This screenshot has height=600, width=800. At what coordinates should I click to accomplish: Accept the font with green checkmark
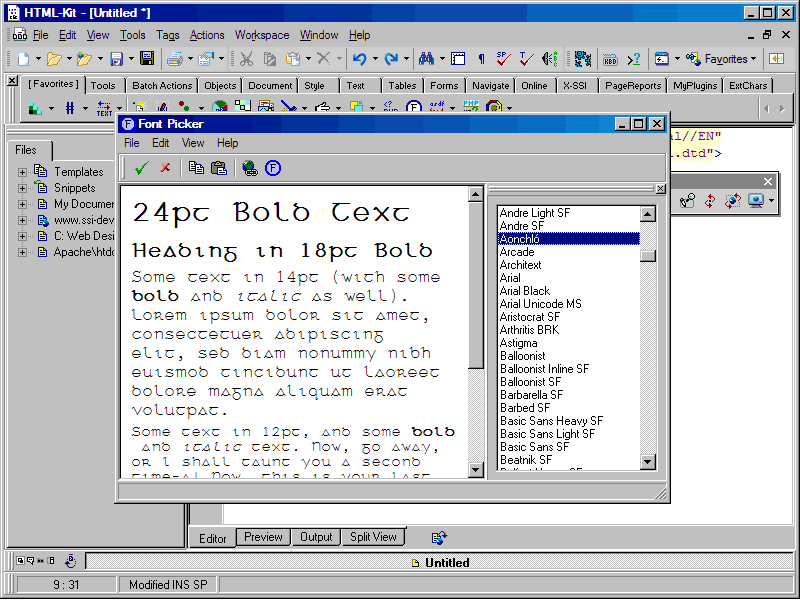(x=141, y=168)
